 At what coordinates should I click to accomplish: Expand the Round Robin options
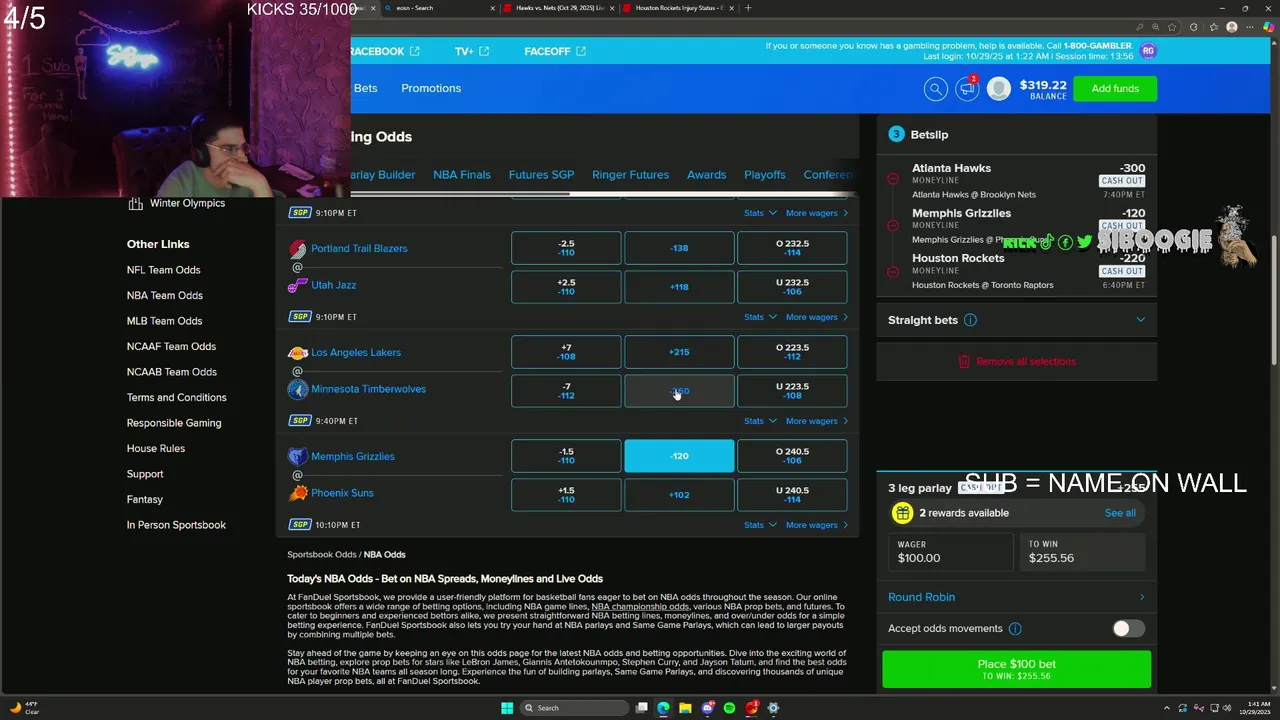pyautogui.click(x=1016, y=597)
